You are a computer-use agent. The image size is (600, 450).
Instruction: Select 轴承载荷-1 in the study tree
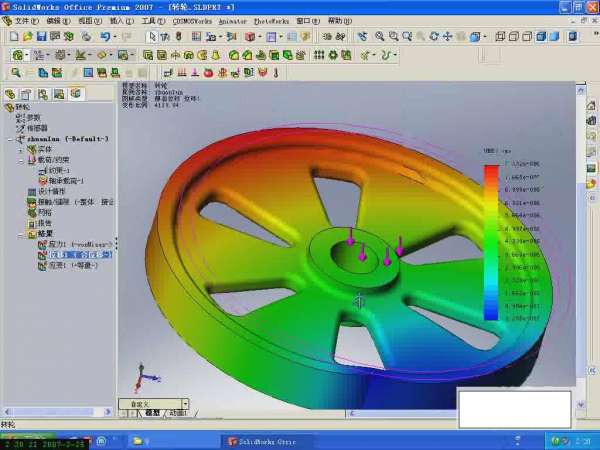[x=62, y=181]
